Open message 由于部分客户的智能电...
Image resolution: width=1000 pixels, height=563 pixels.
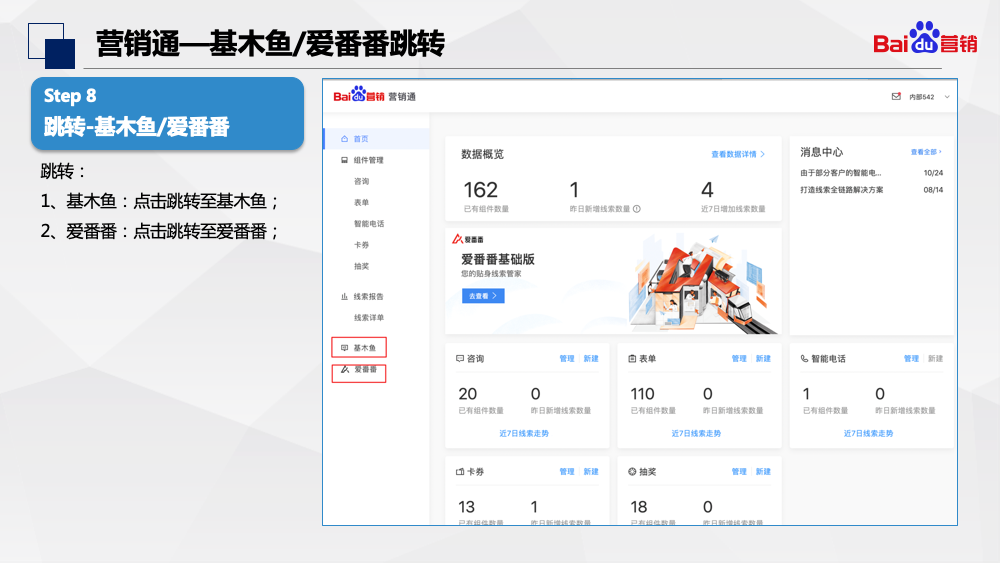point(841,173)
